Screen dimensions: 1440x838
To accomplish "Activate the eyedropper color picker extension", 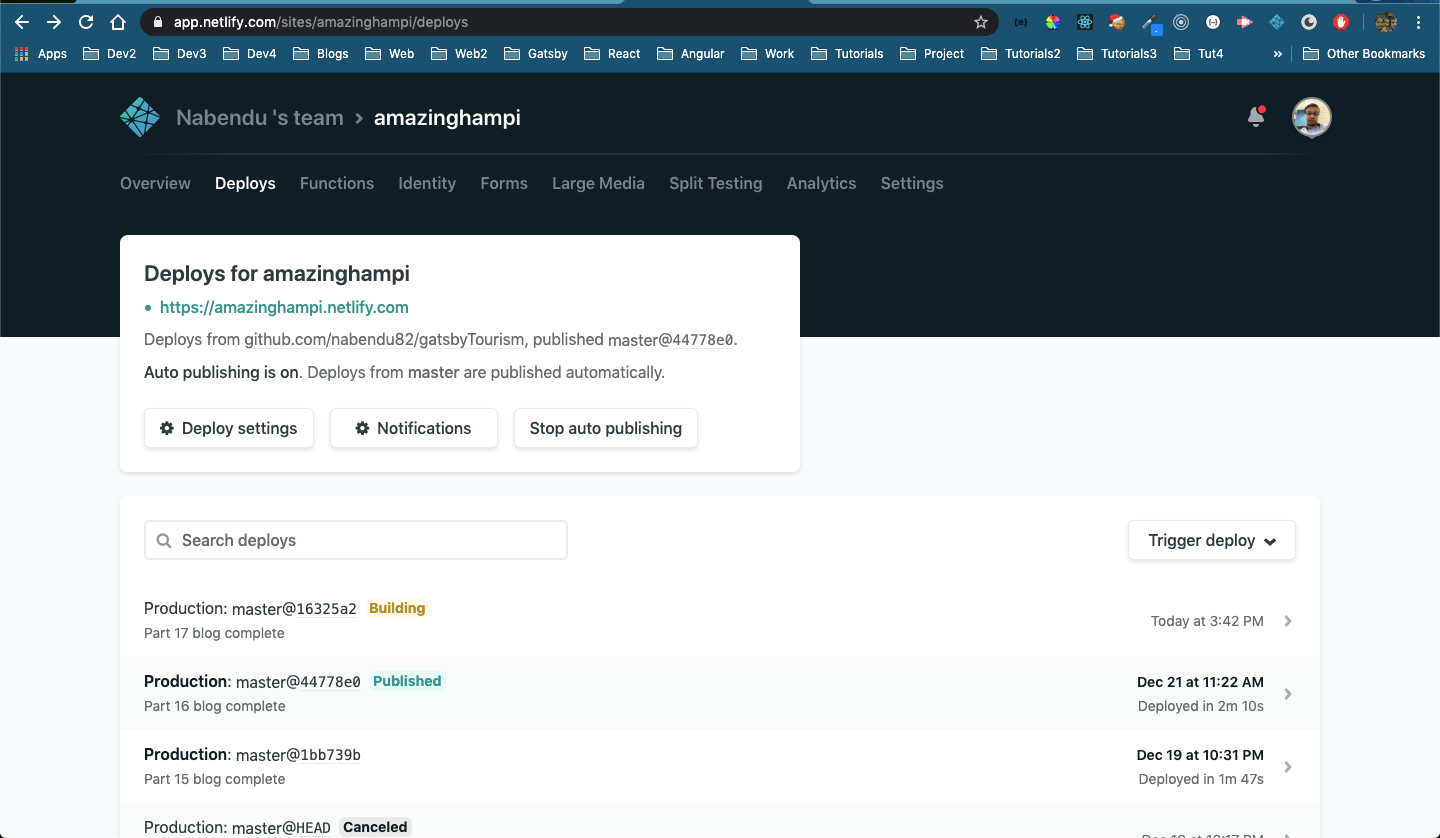I will (x=1151, y=22).
